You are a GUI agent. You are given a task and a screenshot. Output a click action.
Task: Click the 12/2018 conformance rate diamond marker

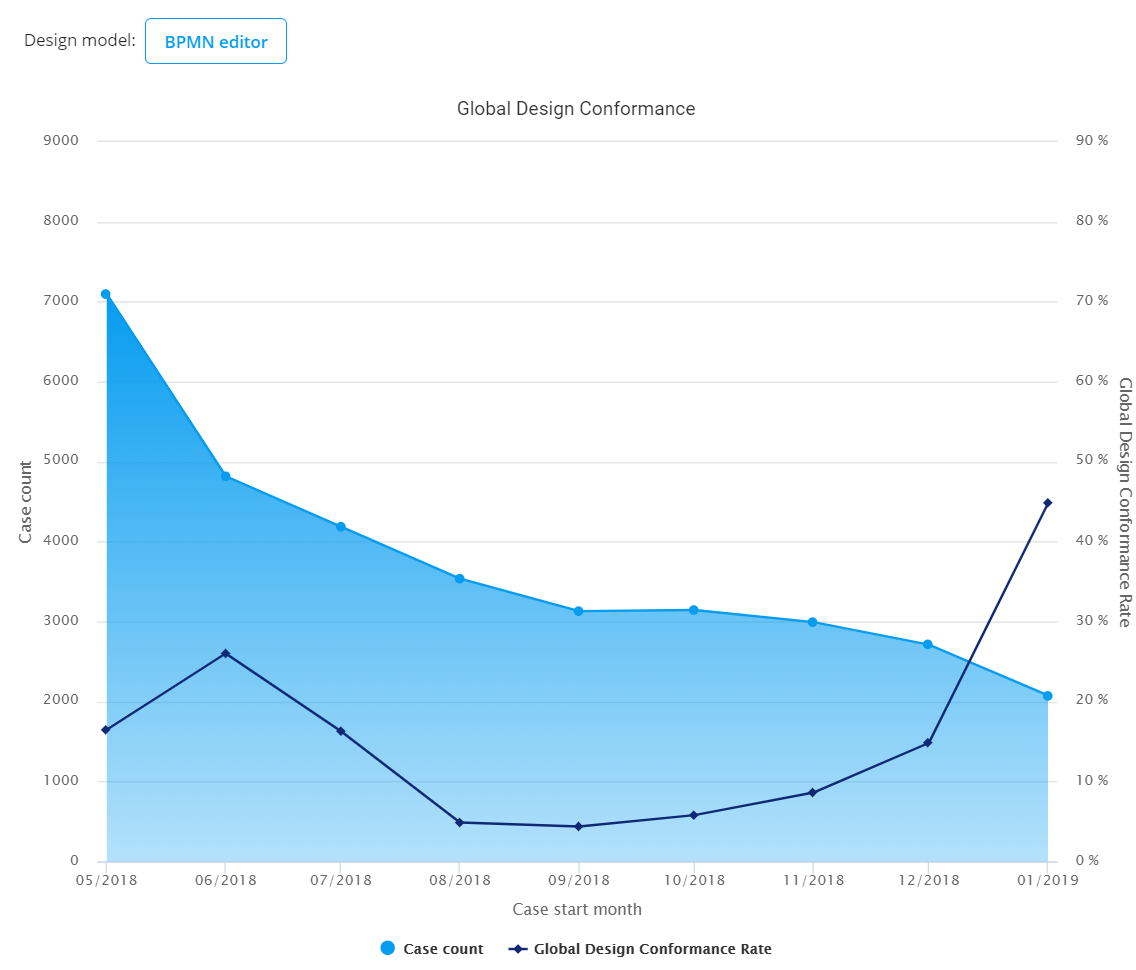[x=927, y=743]
